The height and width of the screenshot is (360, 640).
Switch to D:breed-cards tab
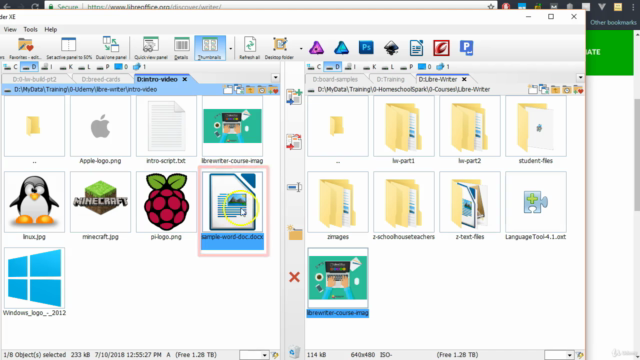coord(101,79)
